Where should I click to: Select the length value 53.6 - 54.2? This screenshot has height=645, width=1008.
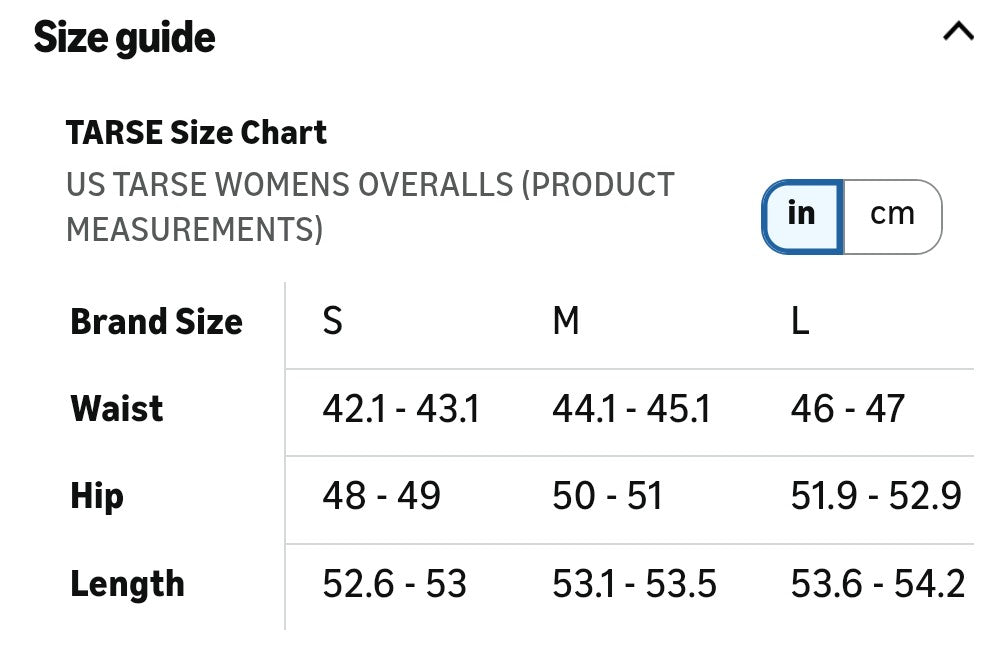tap(877, 584)
